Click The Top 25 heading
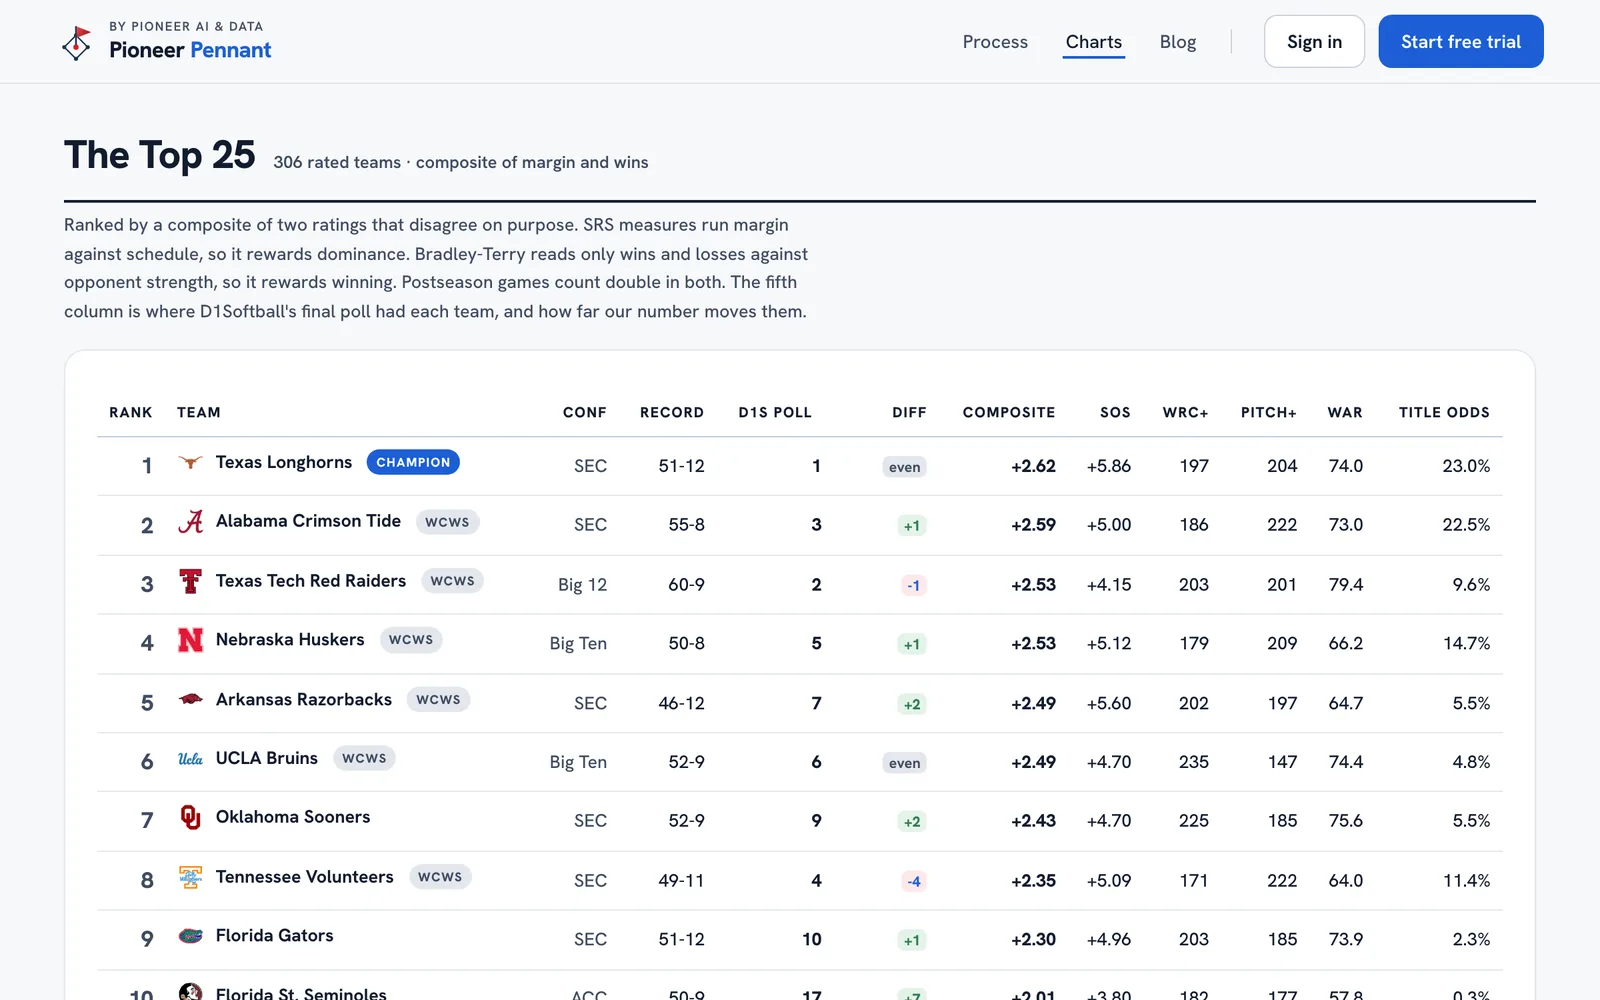 [160, 155]
